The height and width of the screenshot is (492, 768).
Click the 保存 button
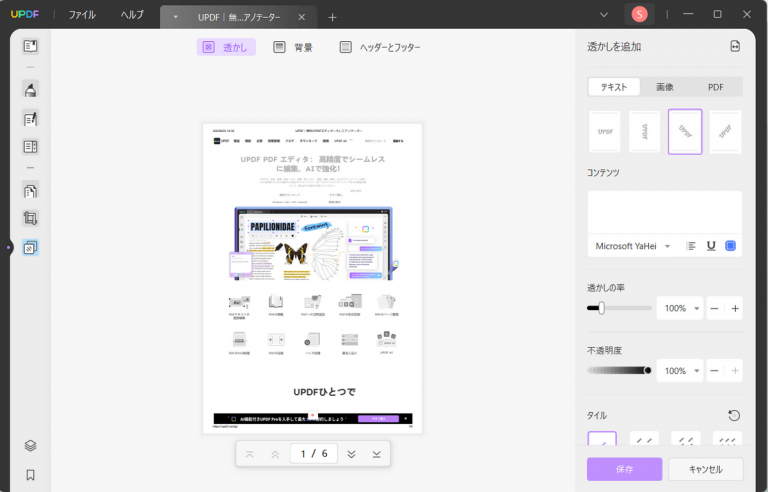click(x=624, y=469)
